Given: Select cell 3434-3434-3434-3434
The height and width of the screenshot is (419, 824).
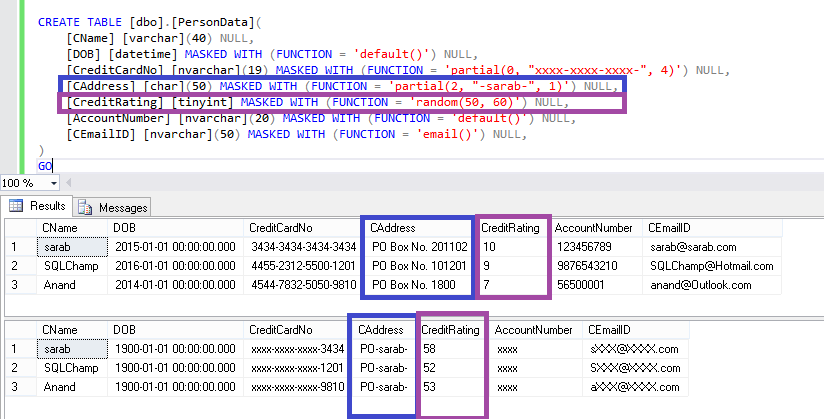Looking at the screenshot, I should tap(303, 247).
